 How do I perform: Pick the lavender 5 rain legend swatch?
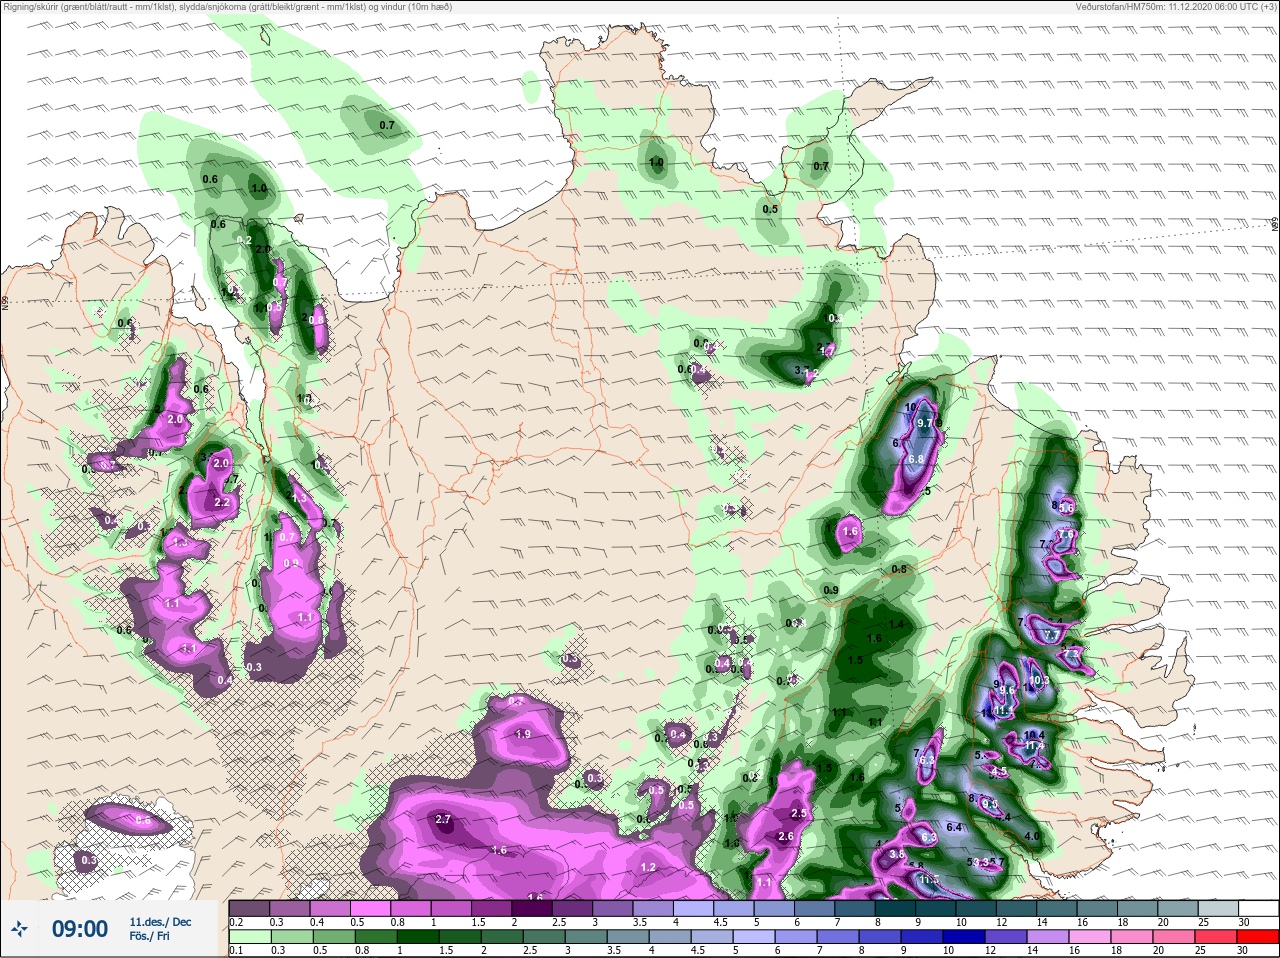pyautogui.click(x=754, y=938)
